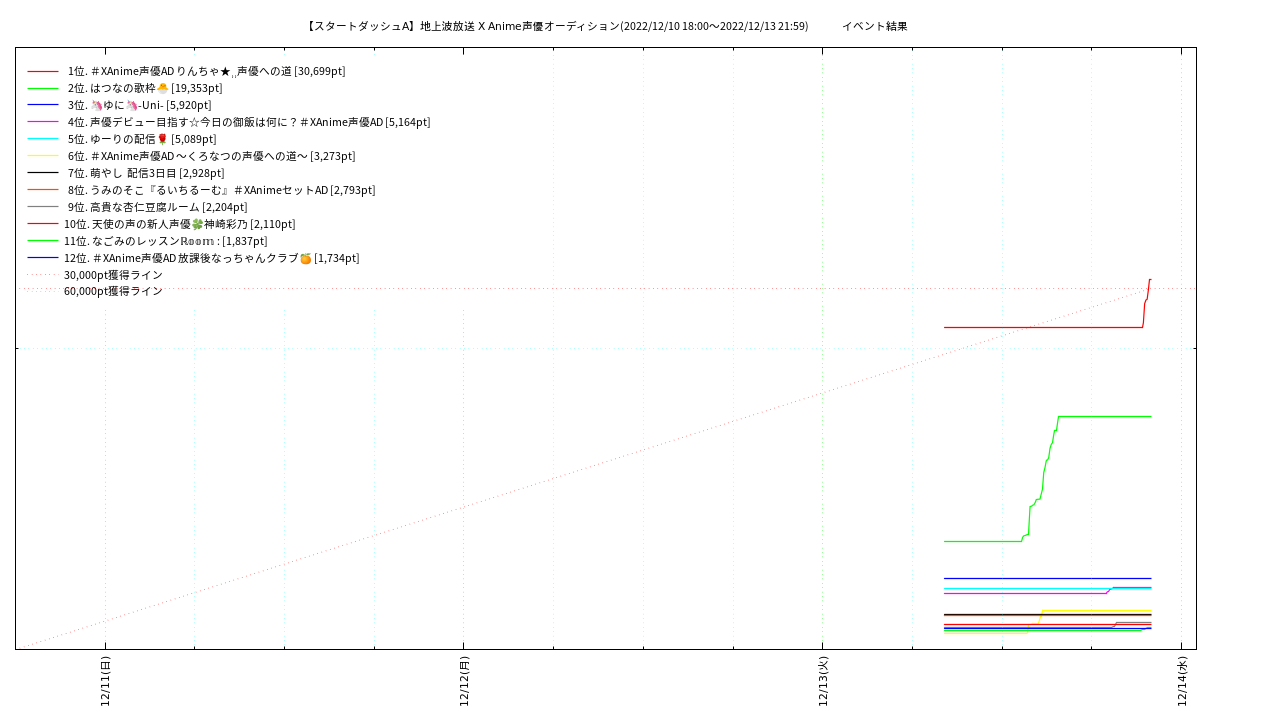This screenshot has height=720, width=1280.
Task: Click the 12/12(月) axis label
Action: (x=464, y=681)
